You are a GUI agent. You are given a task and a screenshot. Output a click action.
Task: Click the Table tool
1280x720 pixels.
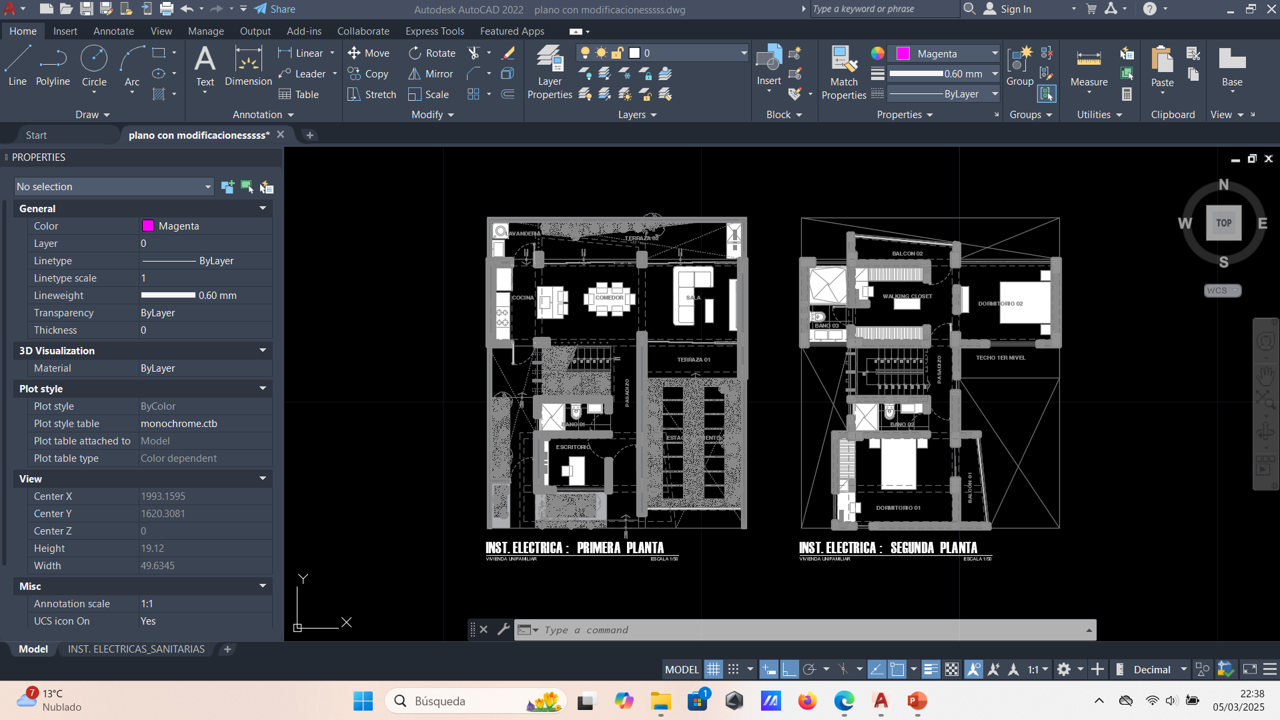point(298,94)
